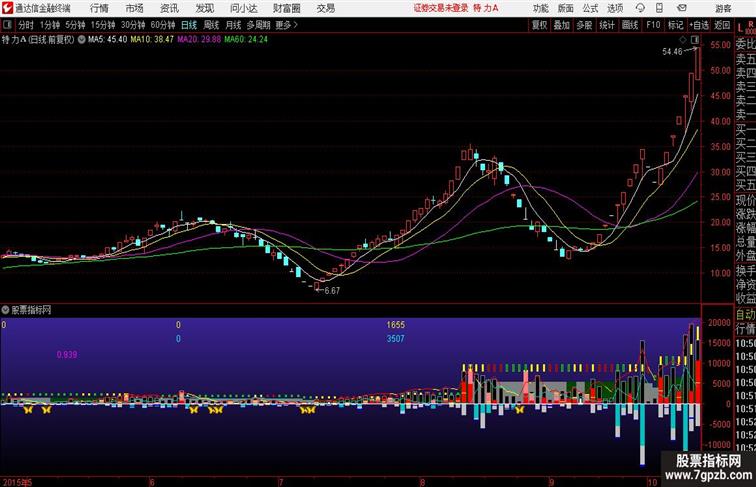Click the month 10 timeline marker
This screenshot has height=487, width=756.
(652, 482)
